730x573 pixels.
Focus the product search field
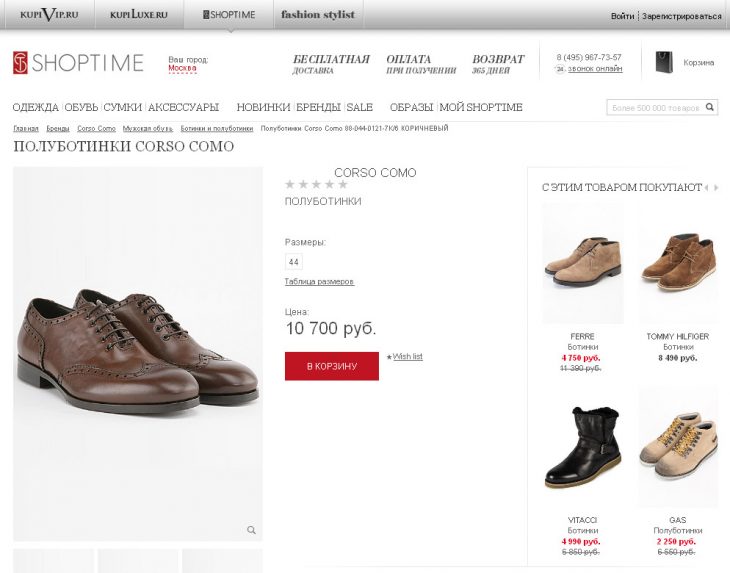click(654, 107)
